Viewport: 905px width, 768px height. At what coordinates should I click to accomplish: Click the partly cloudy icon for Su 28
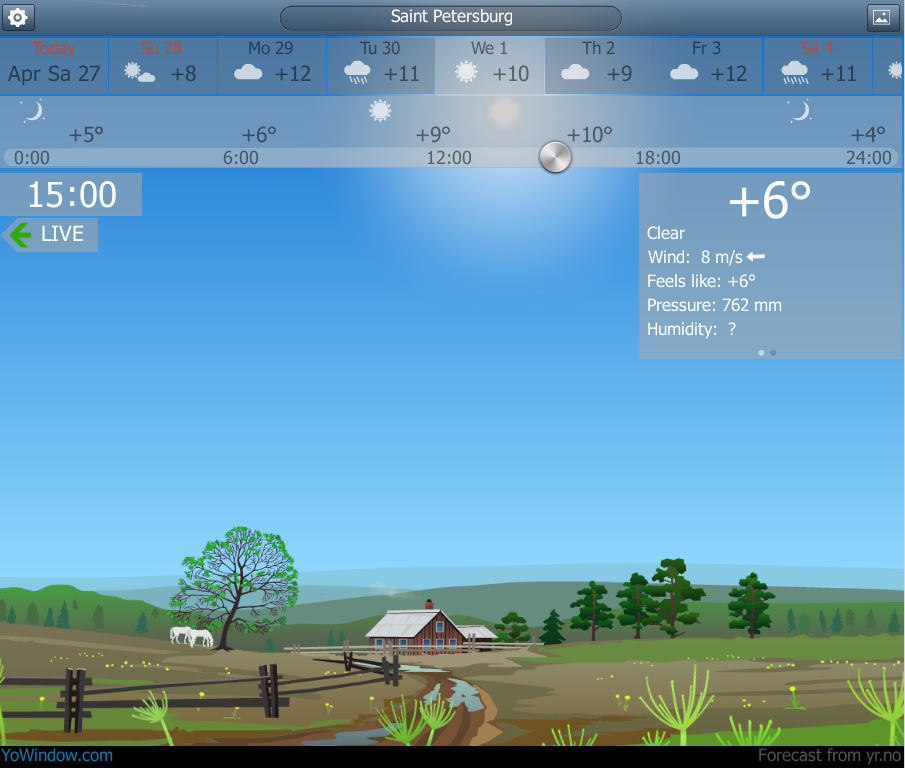click(138, 73)
